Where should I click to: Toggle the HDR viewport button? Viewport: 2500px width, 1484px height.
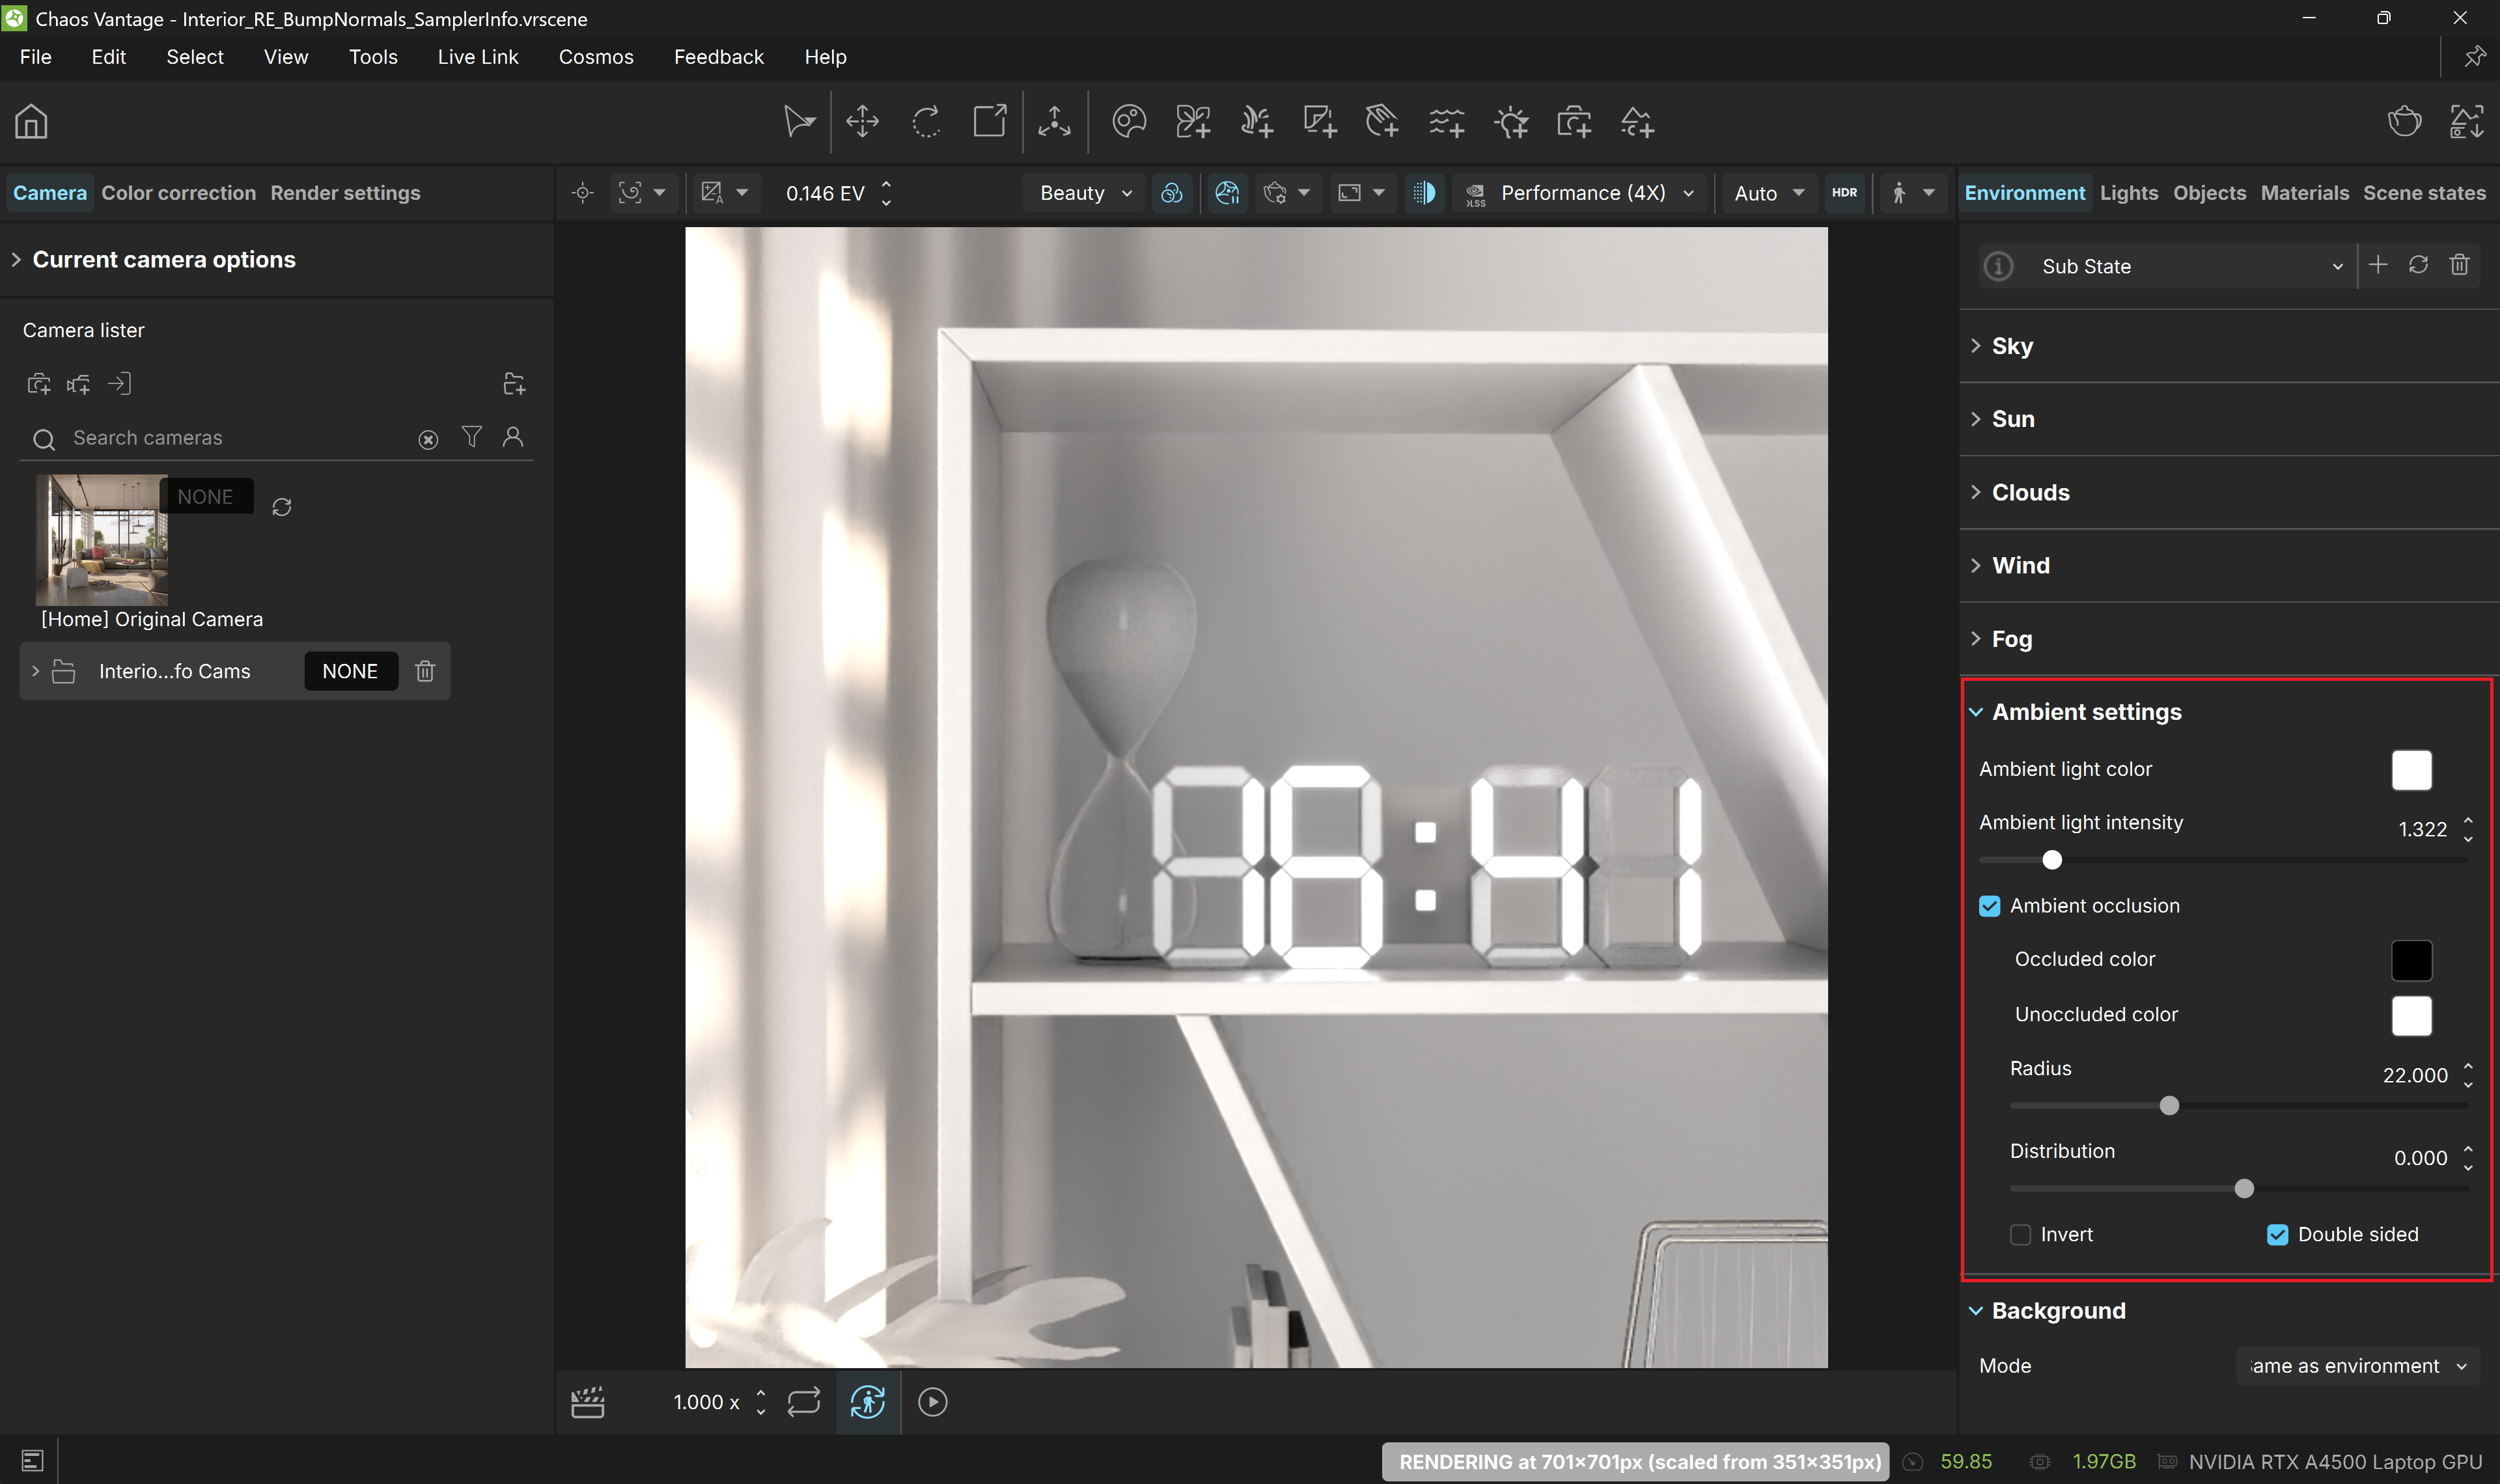pyautogui.click(x=1844, y=193)
